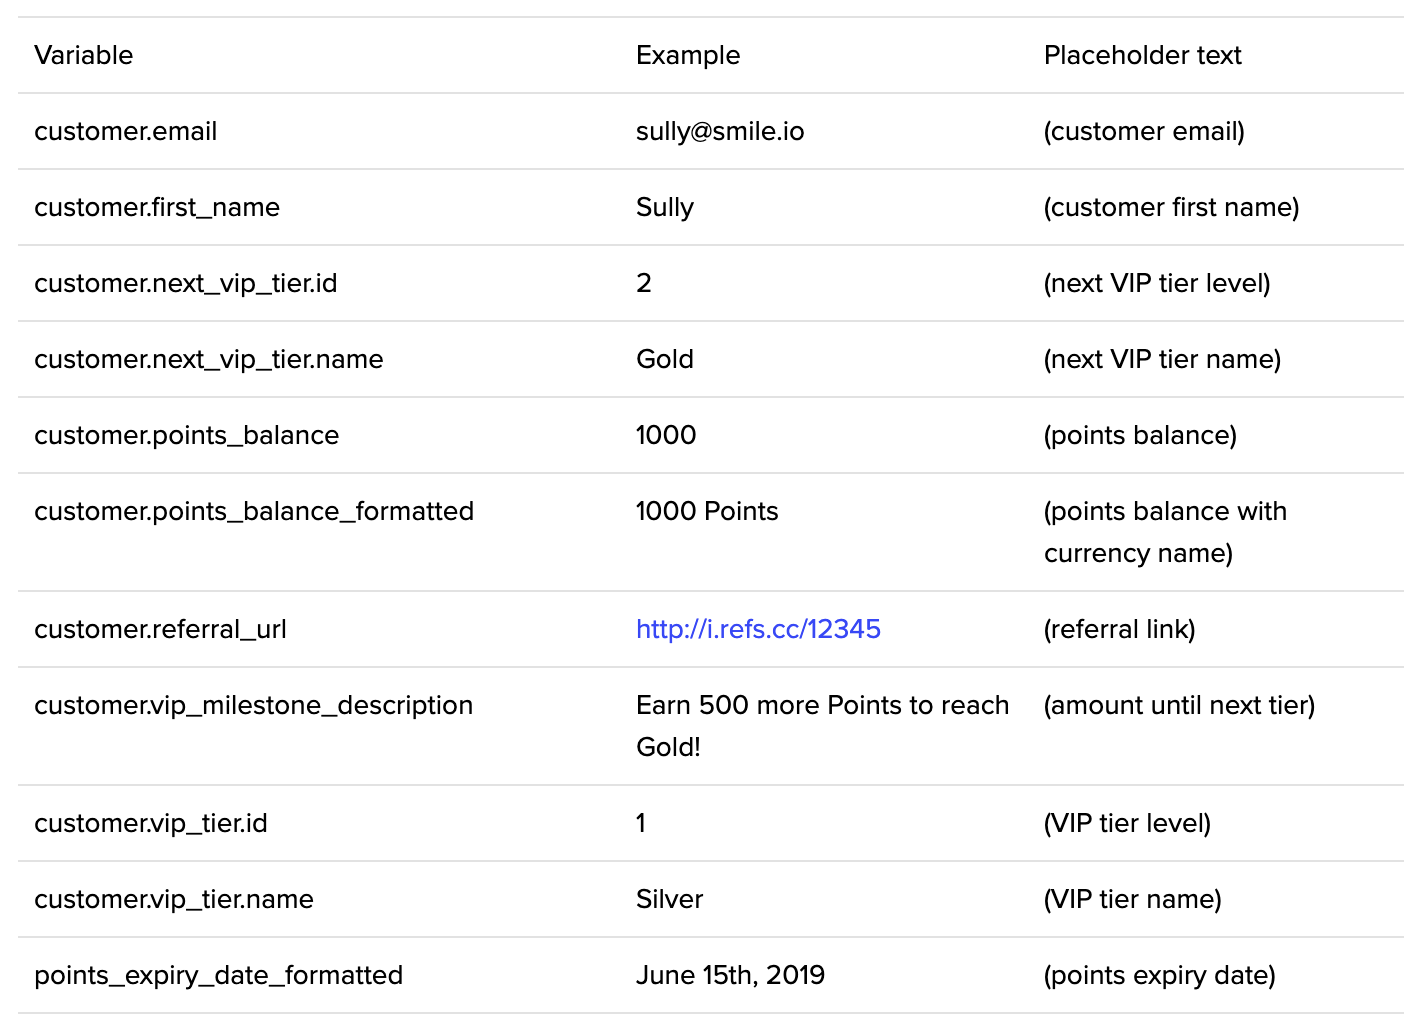Click the customer.next_vip_tier.name variable
Viewport: 1418px width, 1030px height.
click(209, 359)
